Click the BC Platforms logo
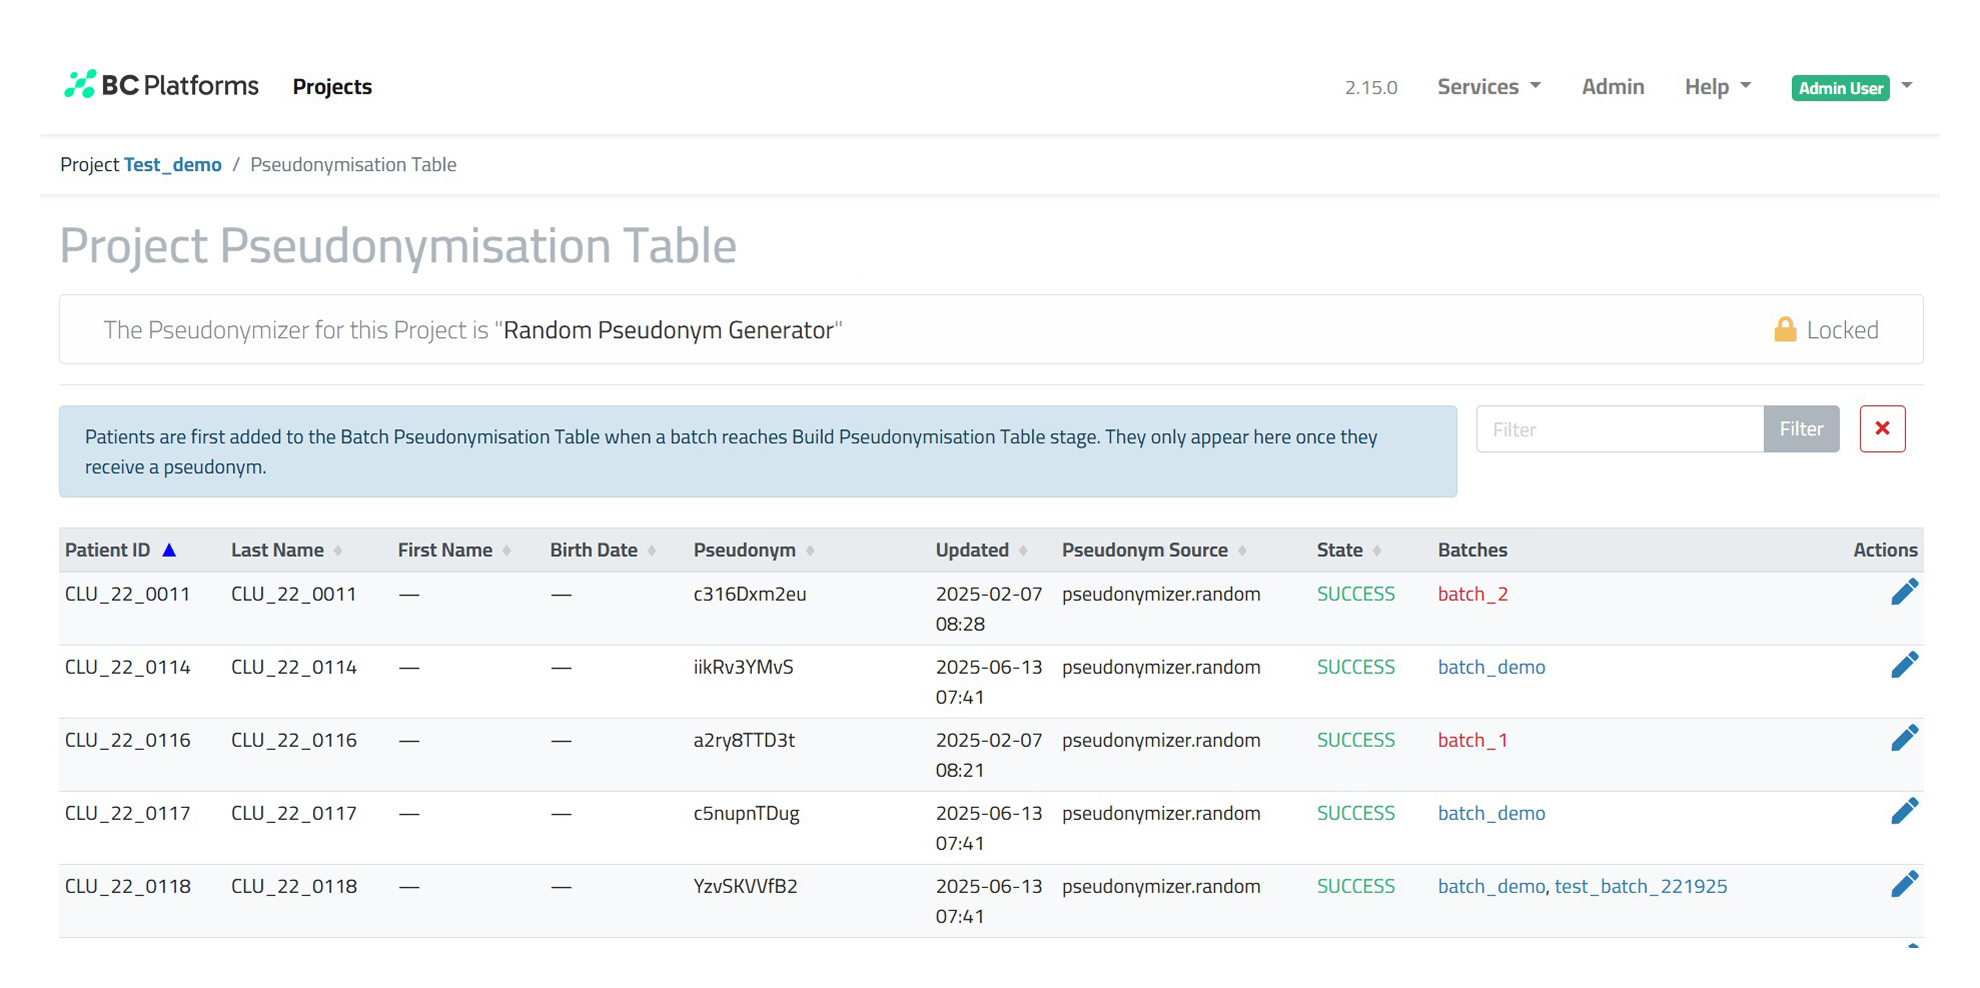Image resolution: width=1980 pixels, height=988 pixels. [x=161, y=86]
